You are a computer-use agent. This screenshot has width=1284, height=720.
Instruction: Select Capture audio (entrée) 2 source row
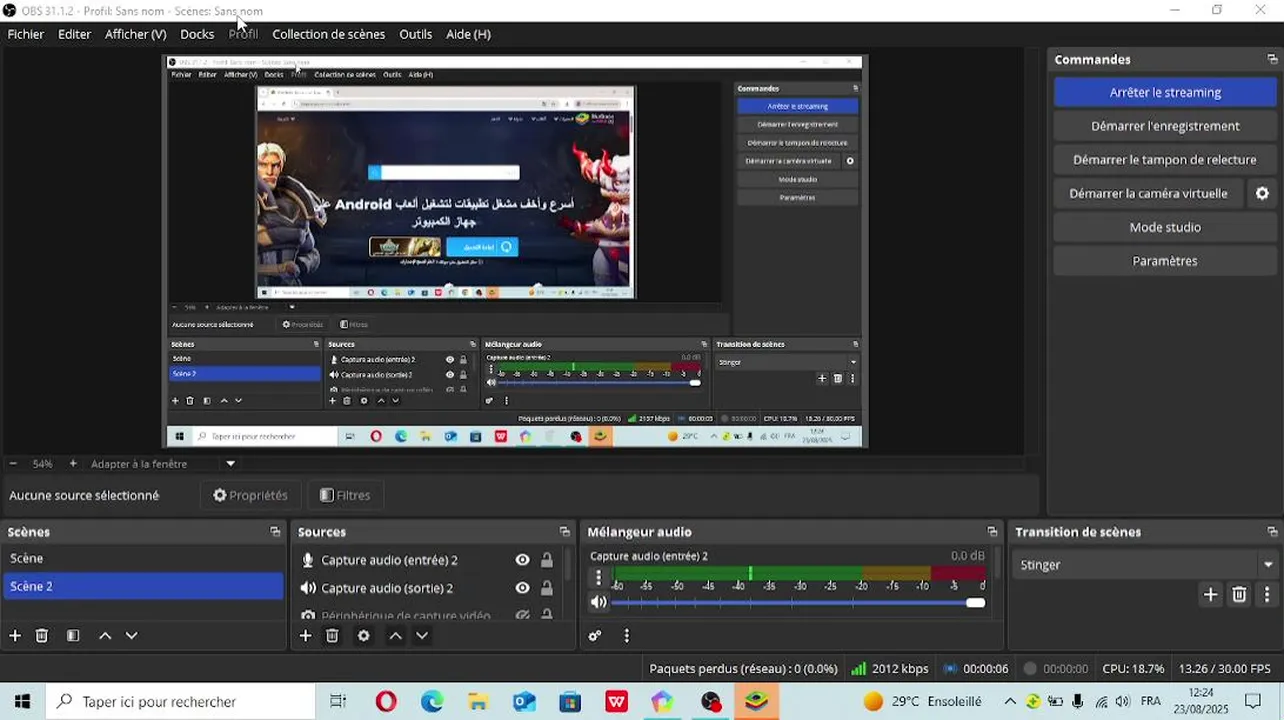tap(428, 560)
